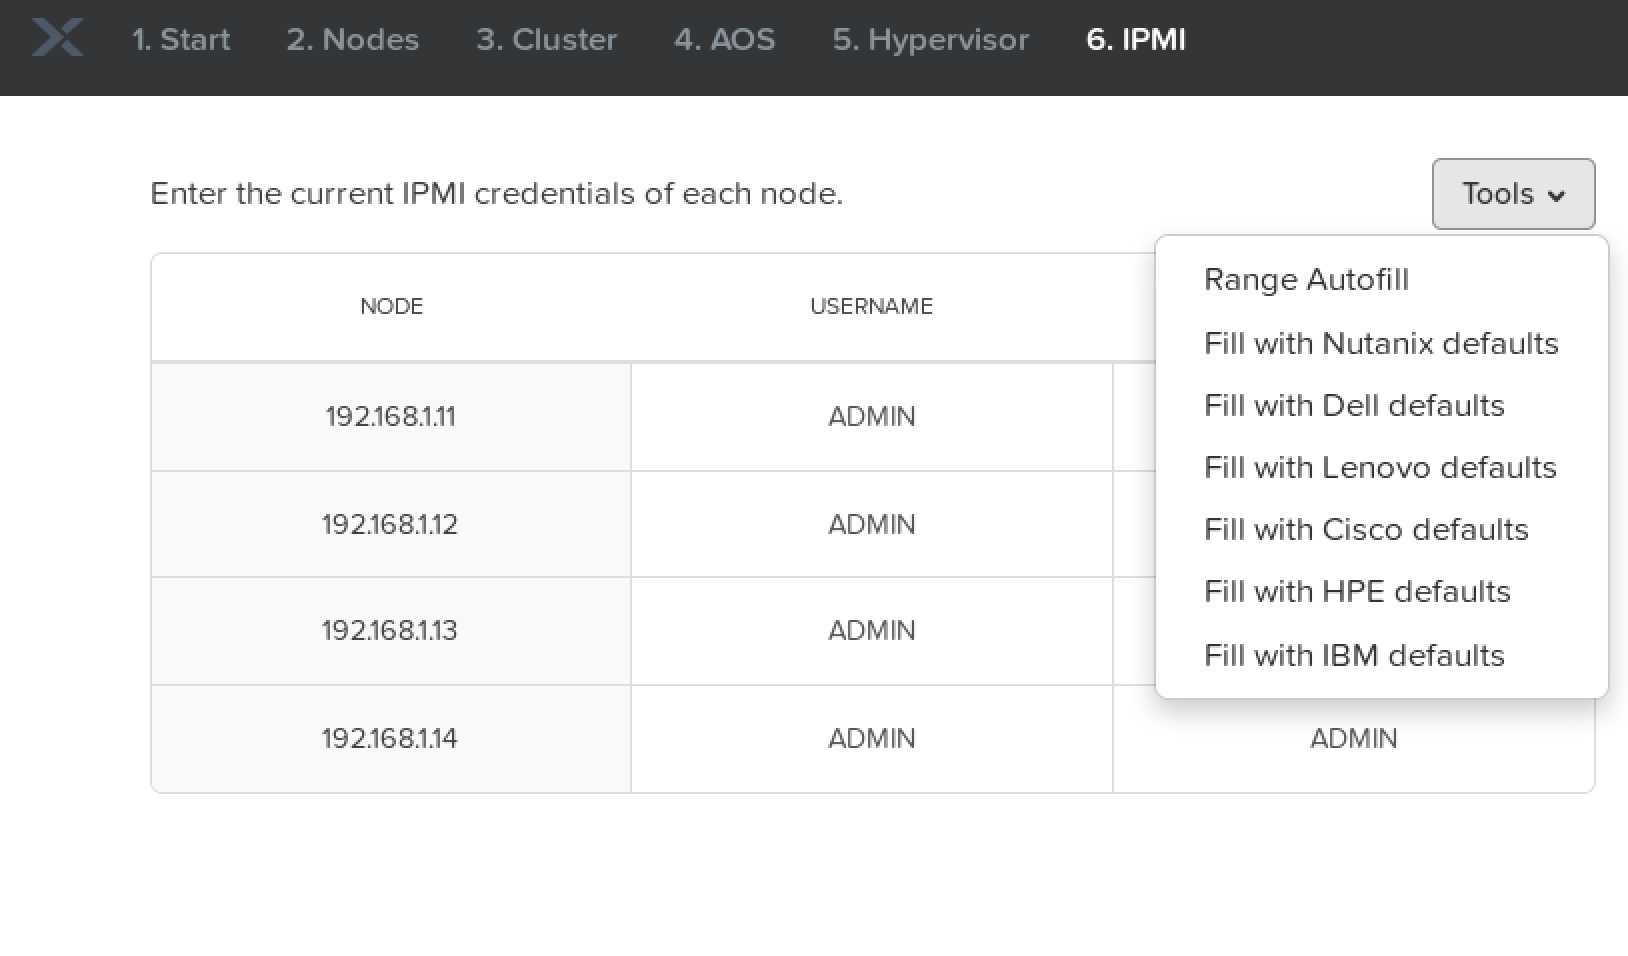
Task: Select Fill with Nutanix defaults
Action: 1381,343
